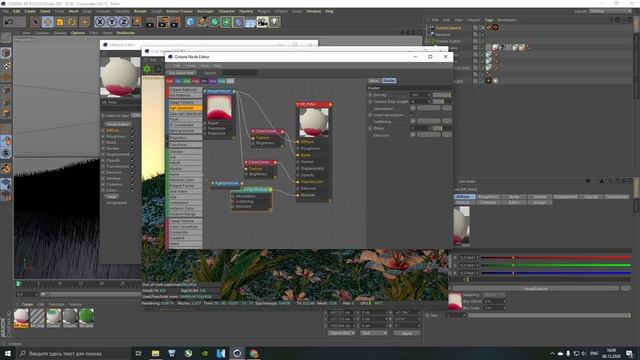640x360 pixels.
Task: Click Render to Picture Viewer icon
Action: coord(163,22)
